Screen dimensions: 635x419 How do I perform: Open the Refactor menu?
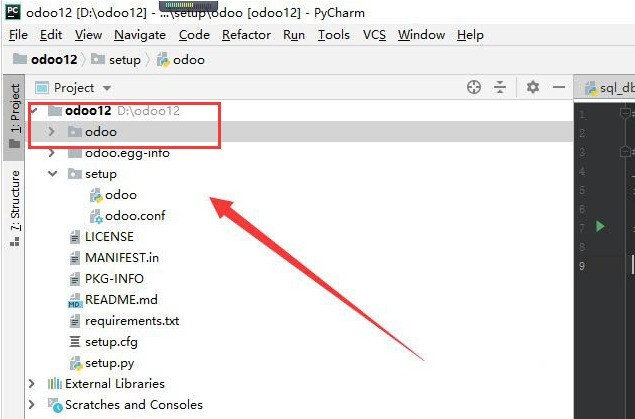[246, 35]
